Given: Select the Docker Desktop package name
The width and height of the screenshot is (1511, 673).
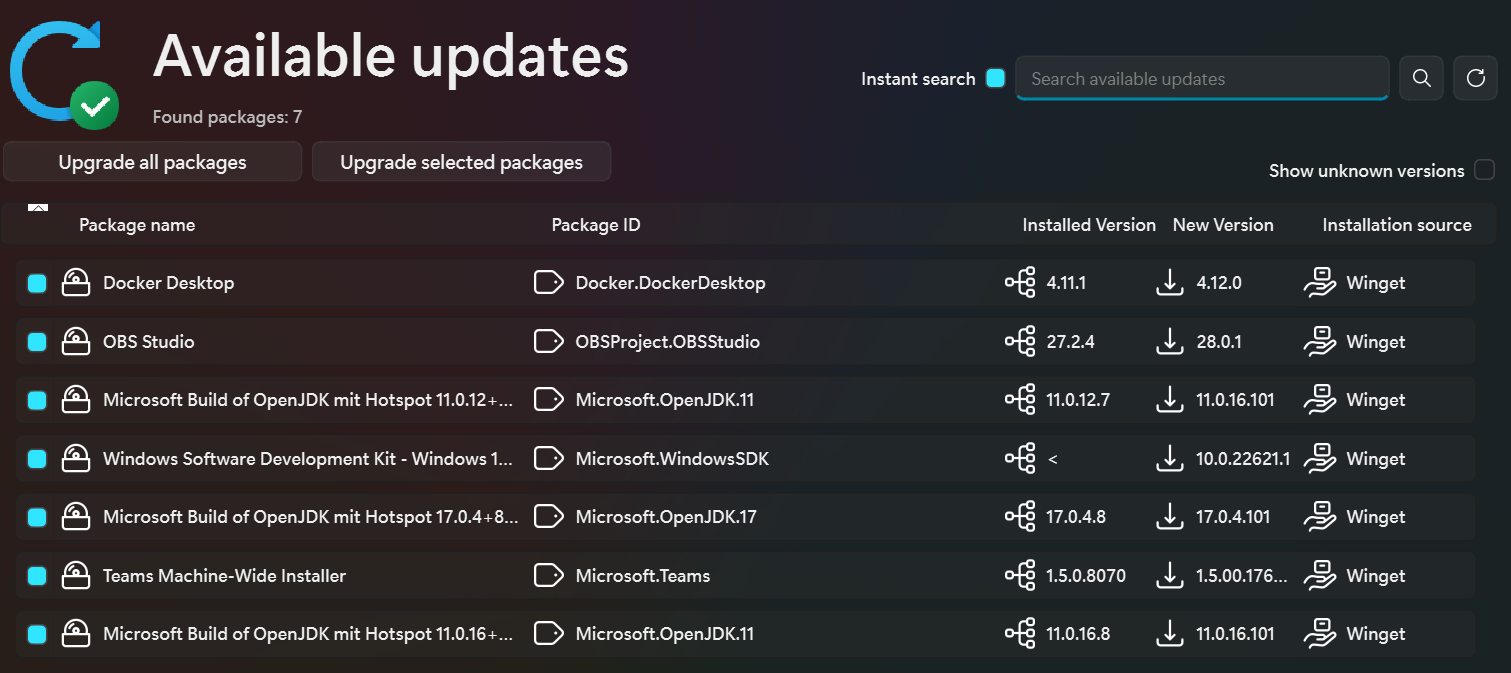Looking at the screenshot, I should 168,283.
